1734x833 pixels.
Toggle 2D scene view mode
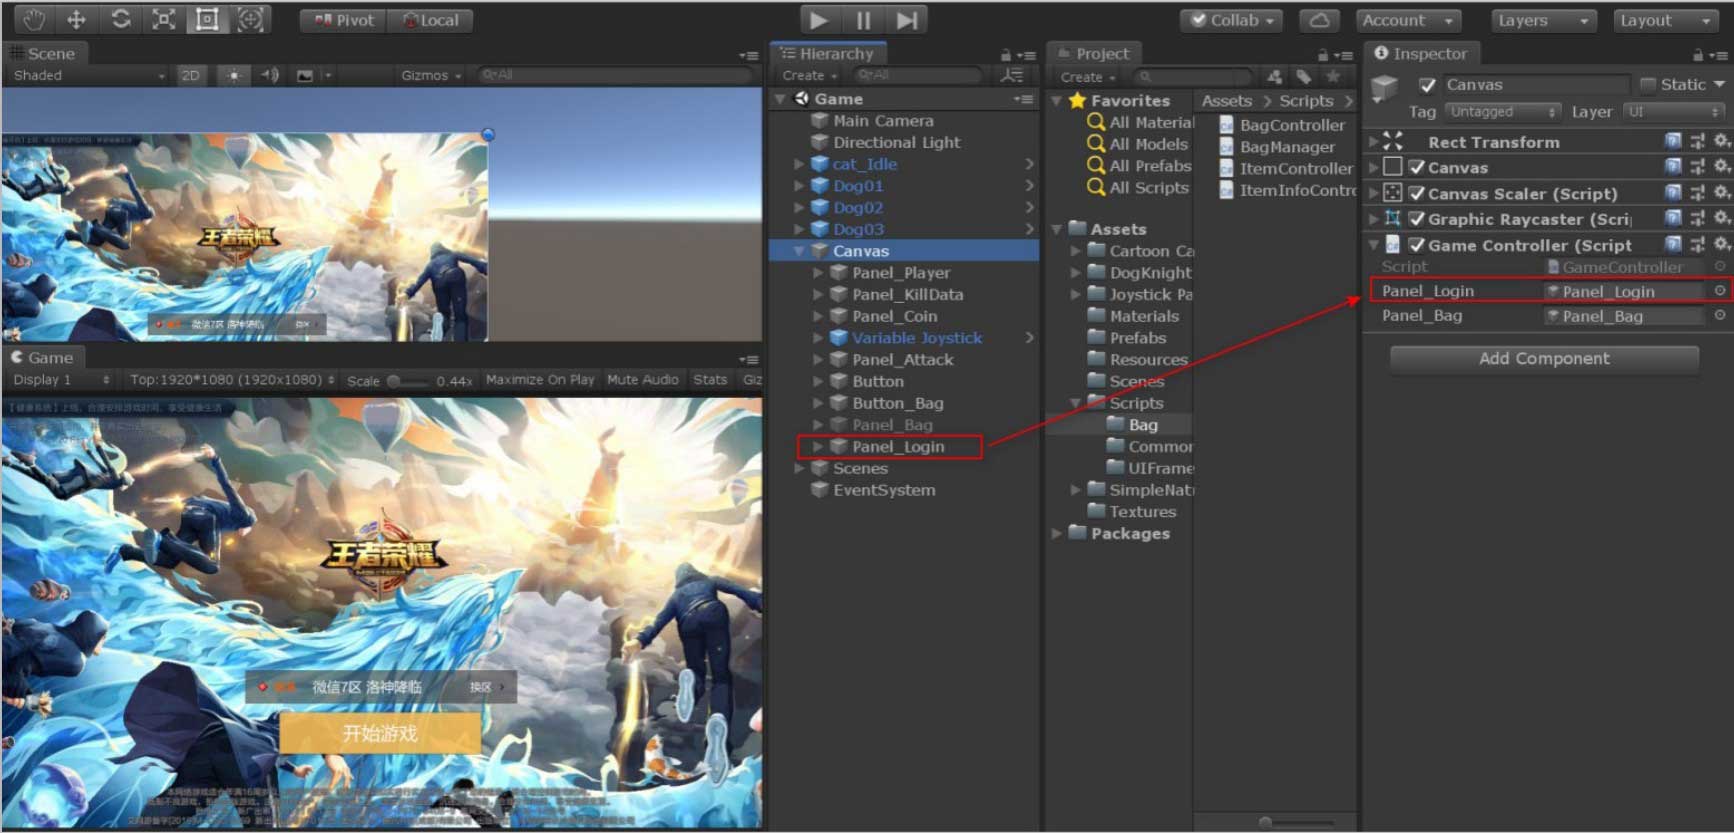click(x=190, y=75)
